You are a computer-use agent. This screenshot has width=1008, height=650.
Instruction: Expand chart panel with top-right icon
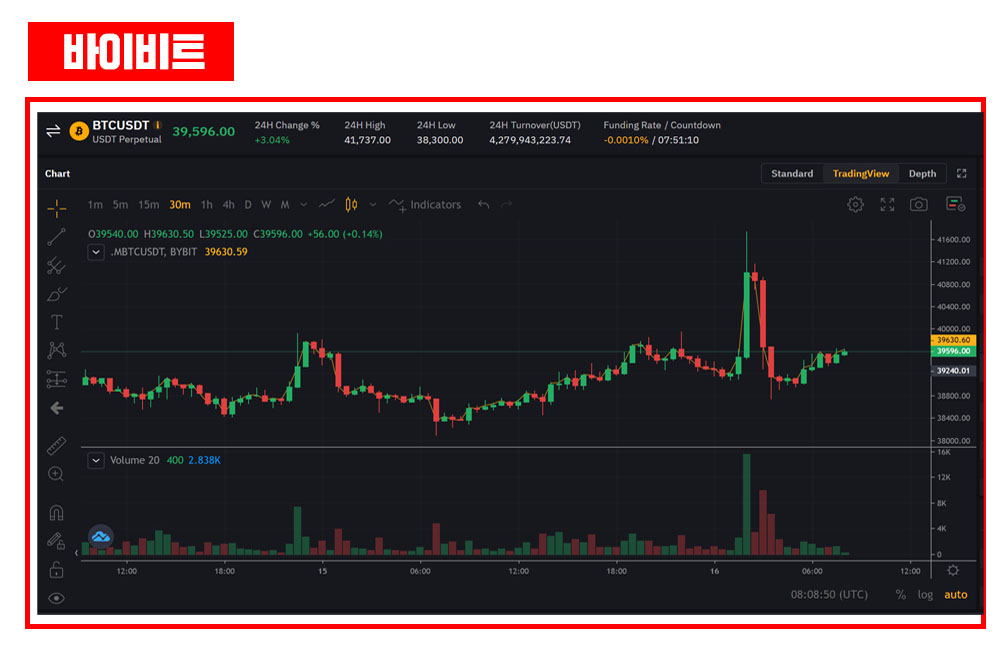coord(962,174)
